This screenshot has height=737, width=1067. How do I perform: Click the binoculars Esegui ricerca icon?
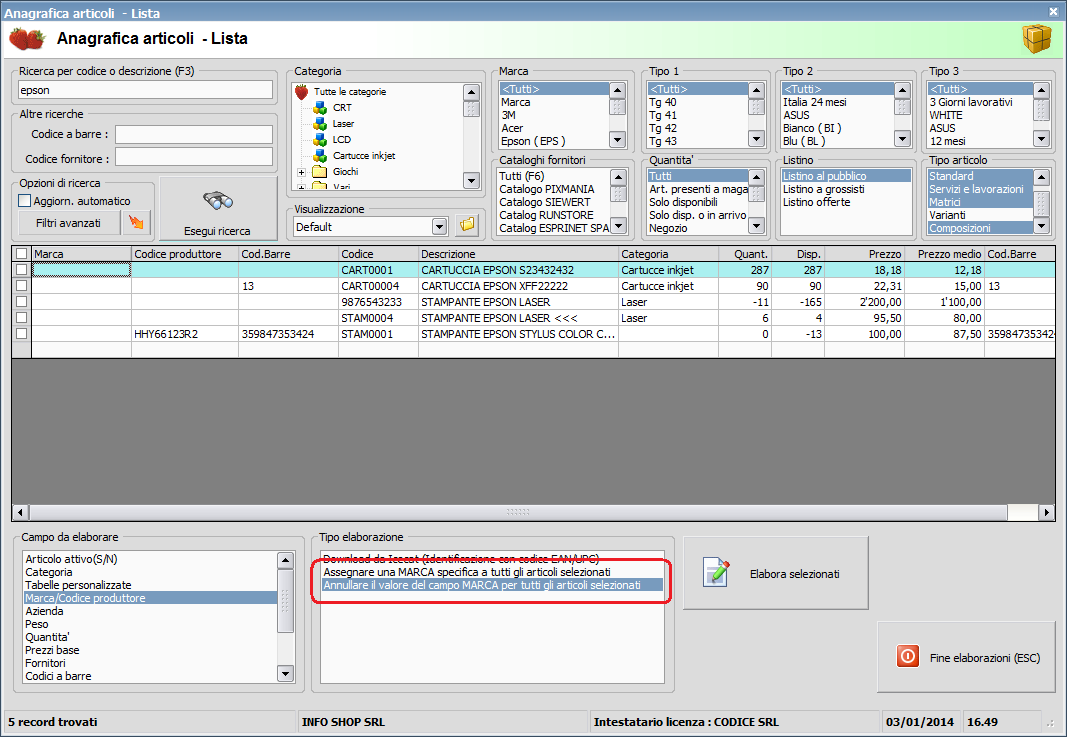coord(218,201)
